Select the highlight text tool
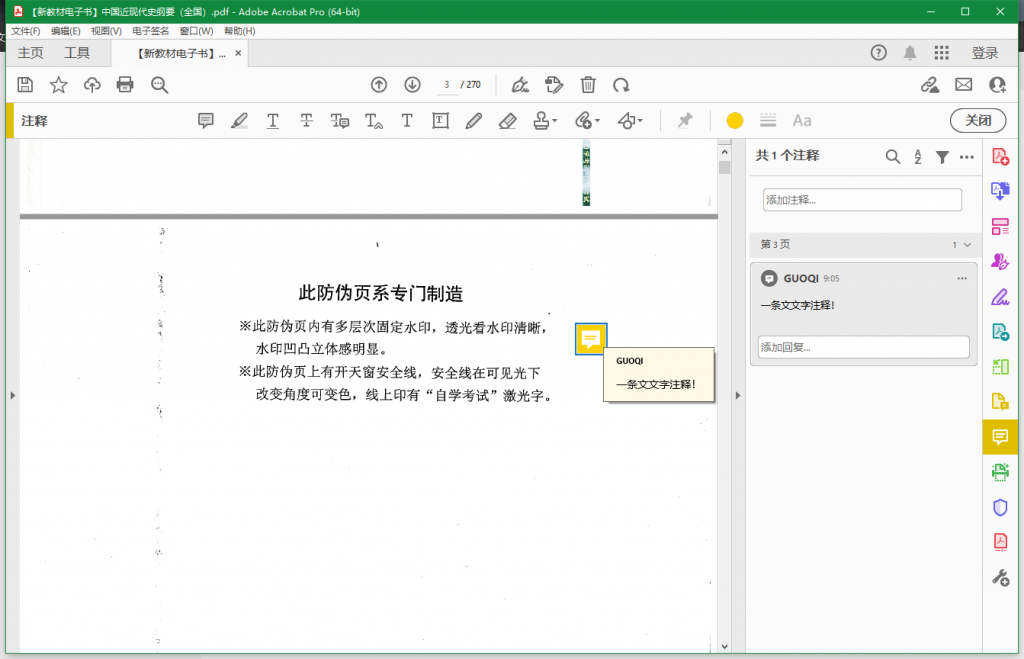This screenshot has height=659, width=1024. pyautogui.click(x=239, y=121)
